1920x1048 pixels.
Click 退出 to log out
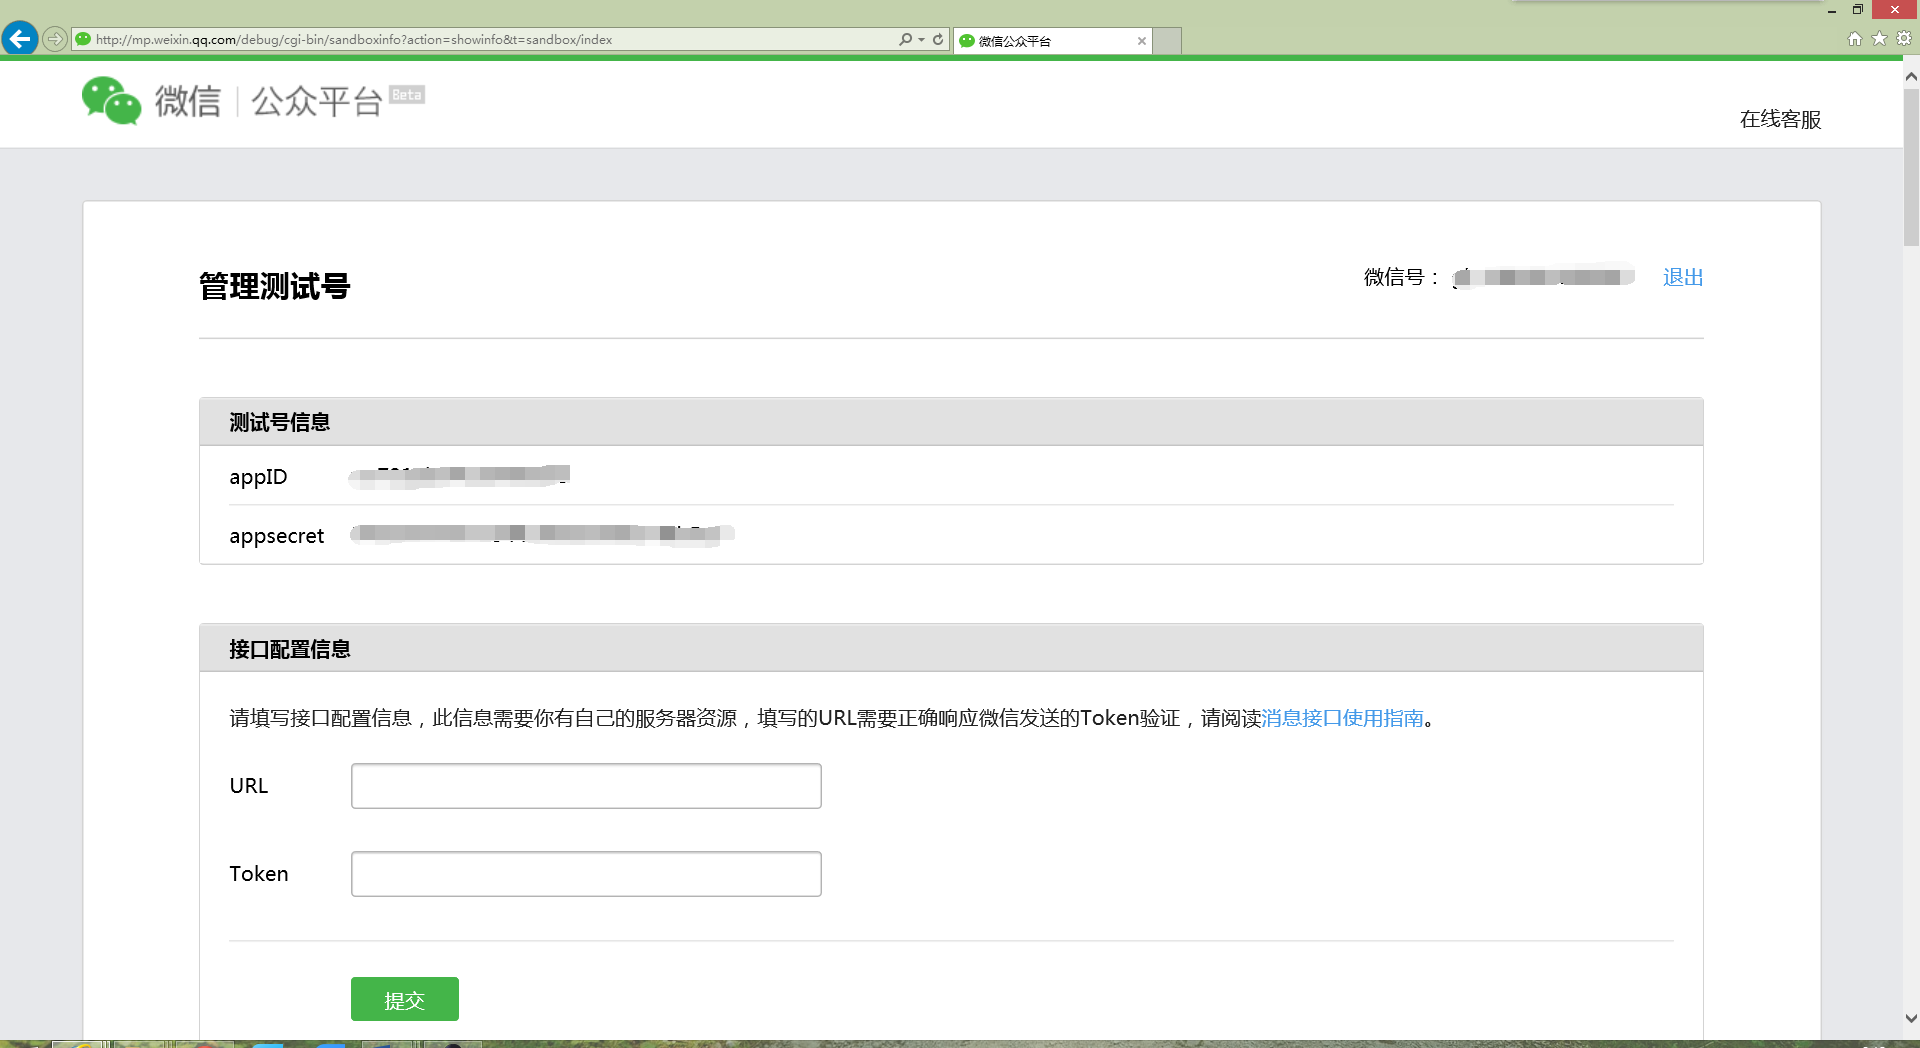[1683, 277]
